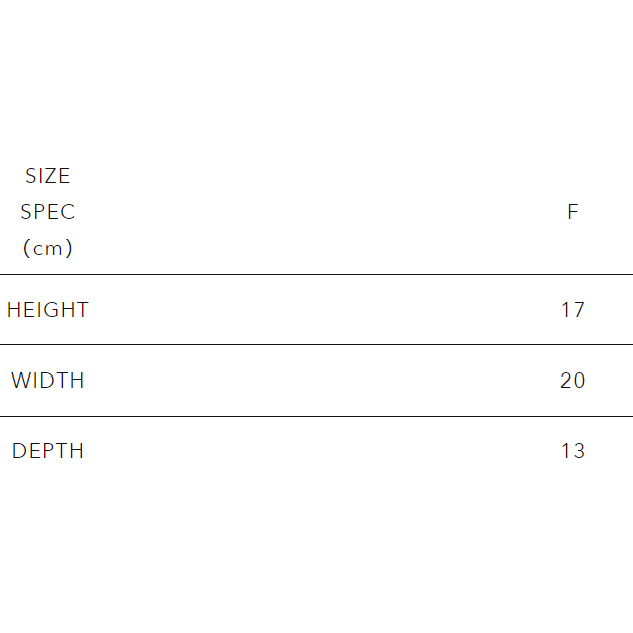Click the WIDTH row label
Image resolution: width=633 pixels, height=633 pixels.
click(x=48, y=381)
